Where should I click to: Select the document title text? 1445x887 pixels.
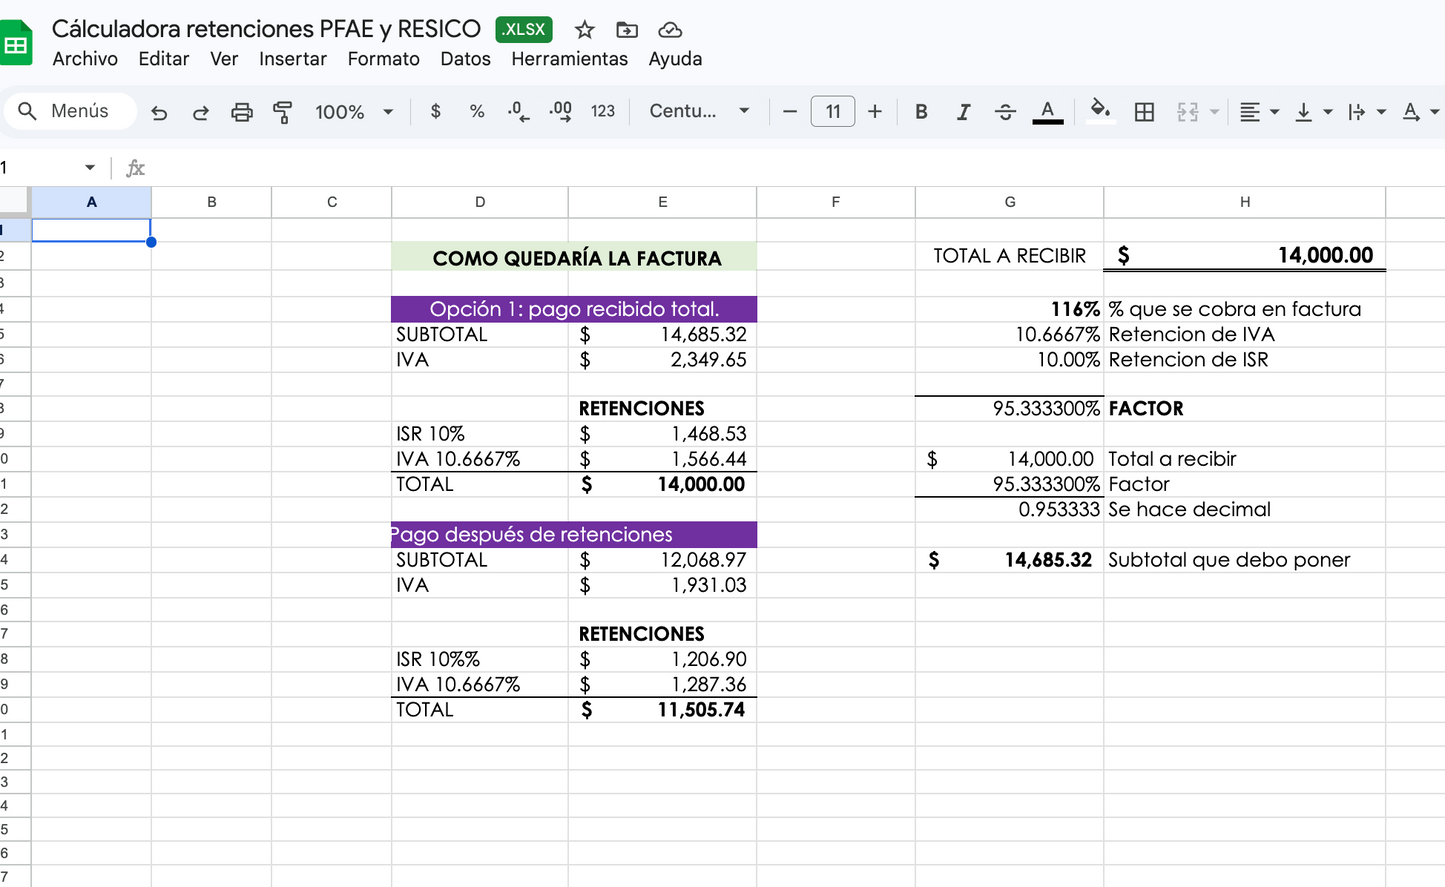click(x=266, y=29)
